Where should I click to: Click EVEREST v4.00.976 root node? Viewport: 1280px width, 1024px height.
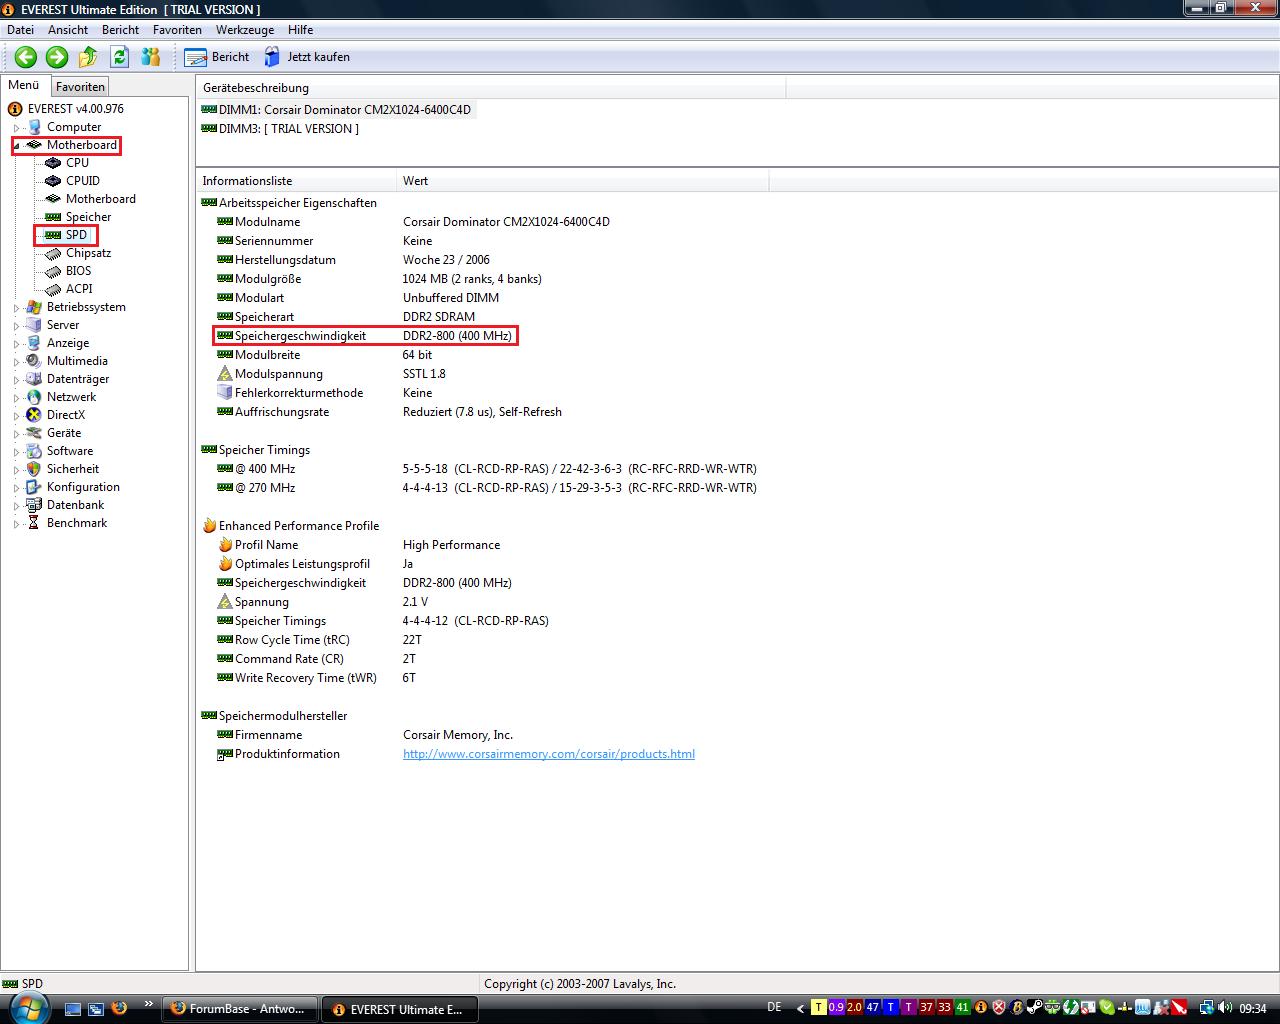76,109
